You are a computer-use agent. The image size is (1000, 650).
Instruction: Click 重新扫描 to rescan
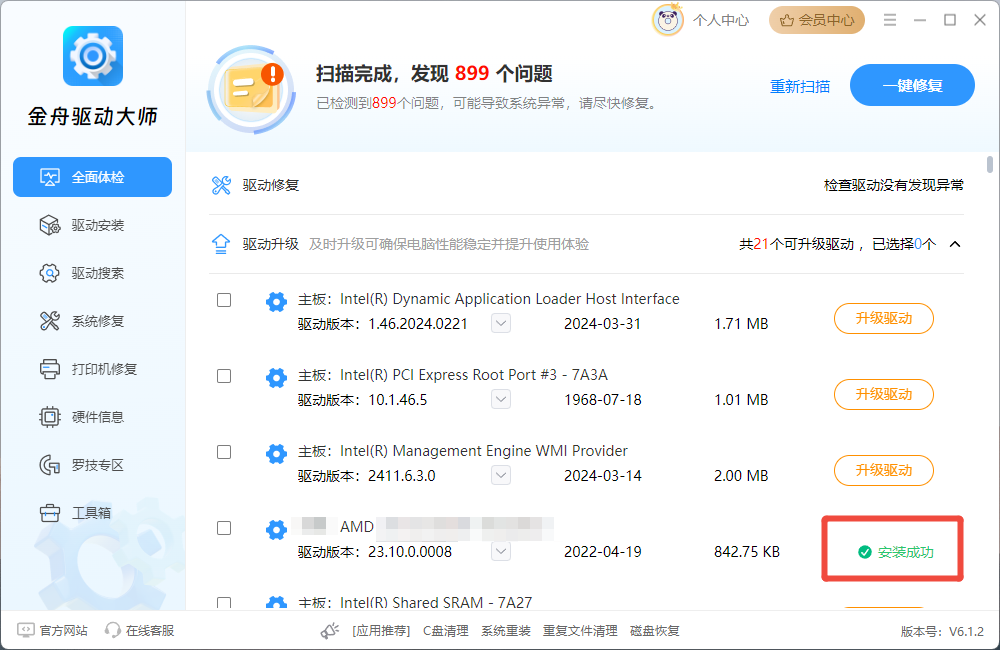click(x=800, y=86)
